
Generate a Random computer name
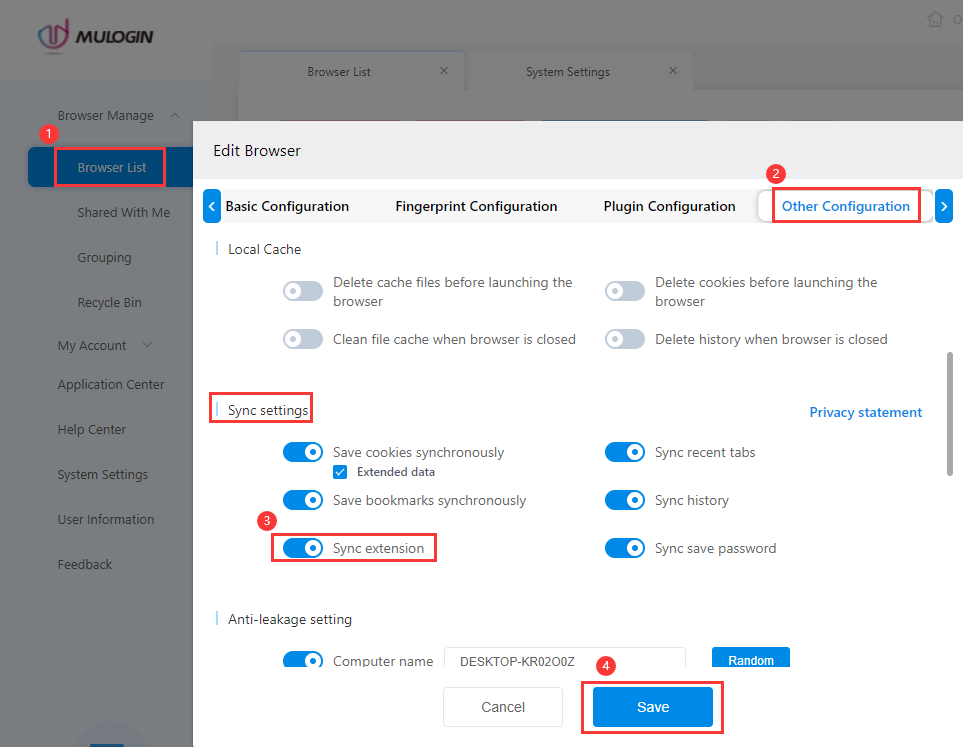[751, 659]
